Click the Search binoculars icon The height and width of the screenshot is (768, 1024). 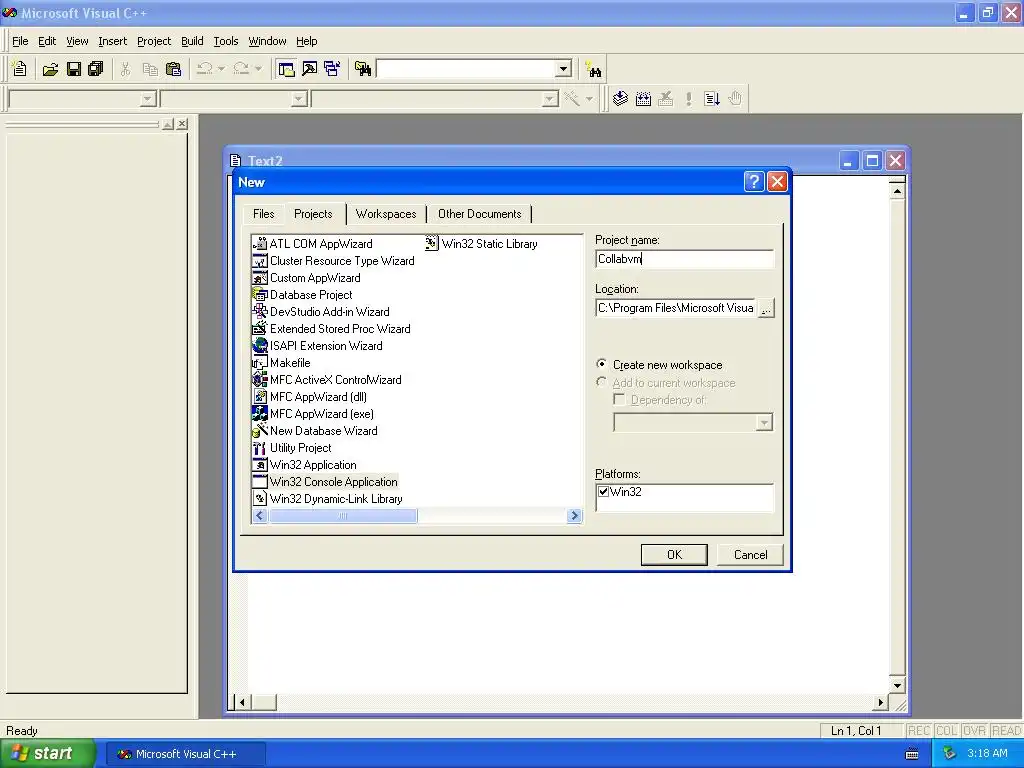593,69
